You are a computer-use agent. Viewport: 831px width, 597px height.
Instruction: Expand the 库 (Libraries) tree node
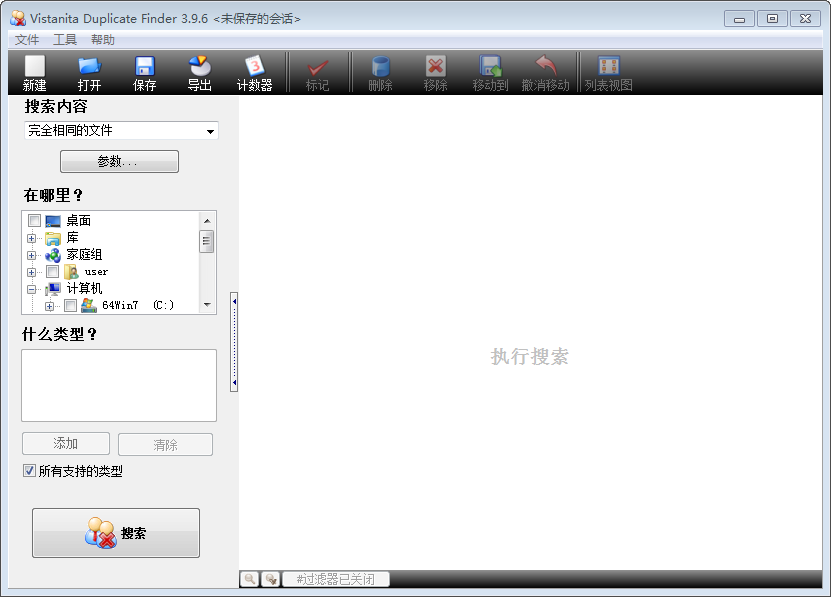(x=32, y=238)
